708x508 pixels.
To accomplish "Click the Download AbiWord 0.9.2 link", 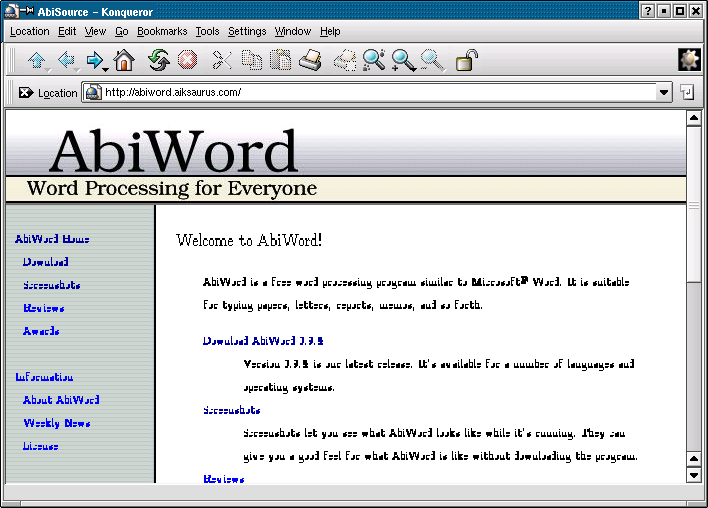I will click(x=263, y=341).
